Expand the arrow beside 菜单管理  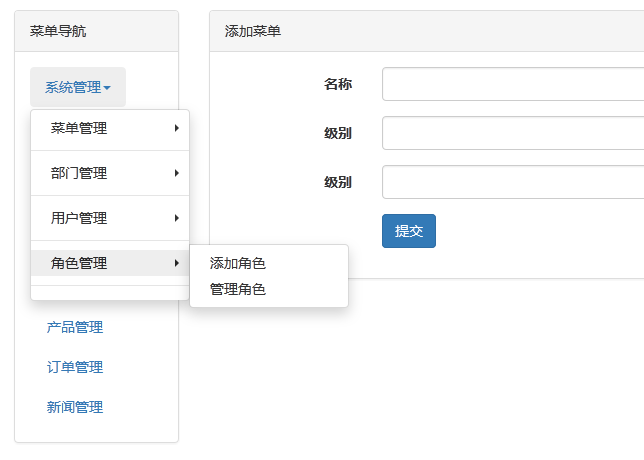[x=177, y=128]
